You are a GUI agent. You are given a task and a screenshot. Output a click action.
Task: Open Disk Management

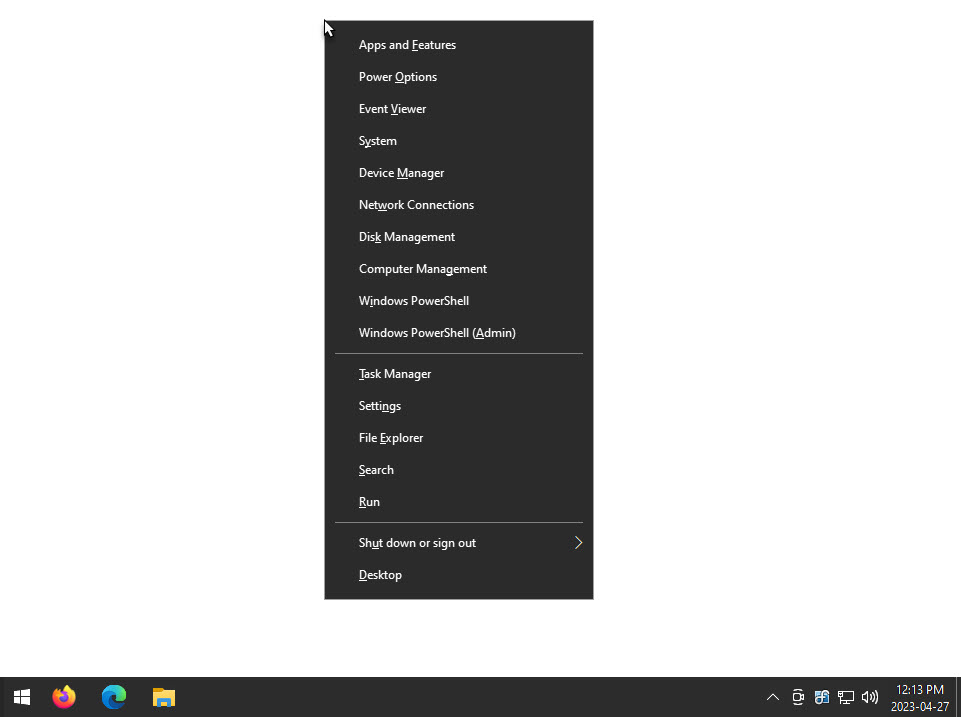406,237
